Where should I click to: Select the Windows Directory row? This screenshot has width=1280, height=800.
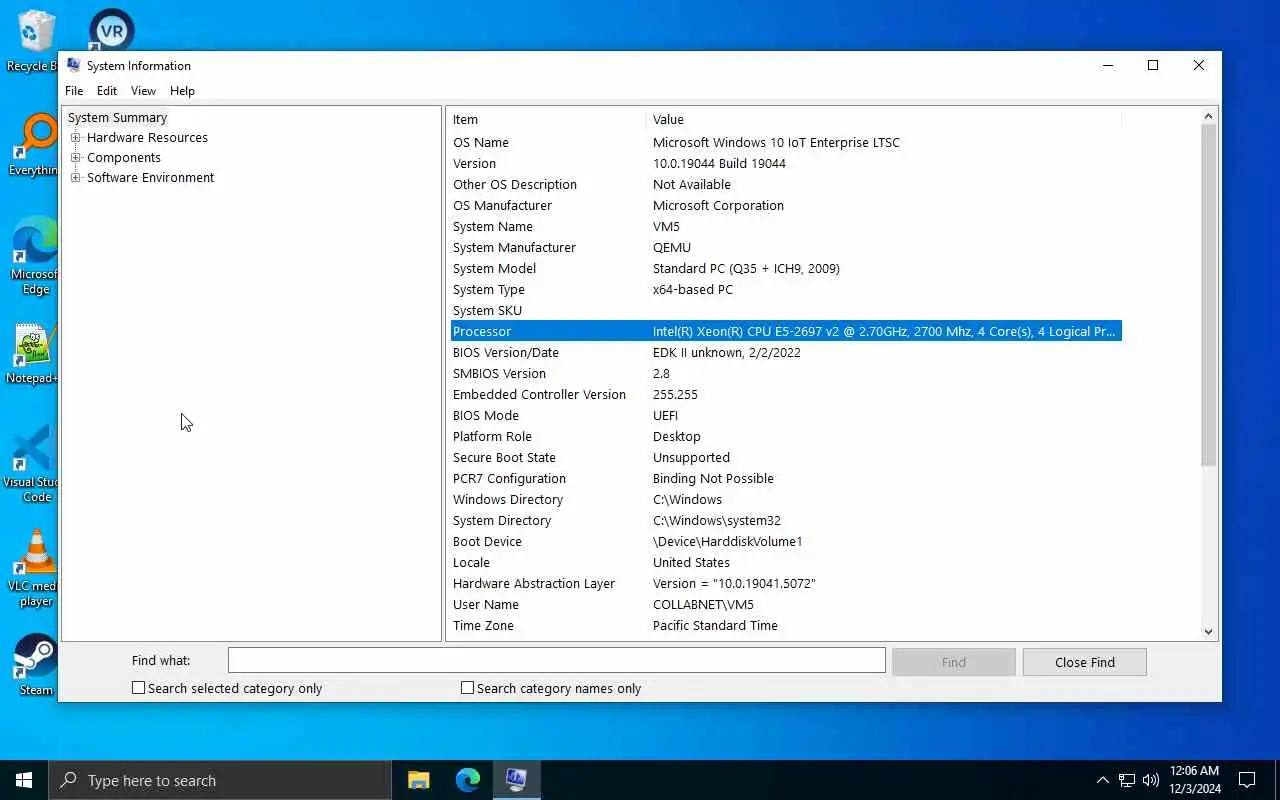click(x=786, y=499)
